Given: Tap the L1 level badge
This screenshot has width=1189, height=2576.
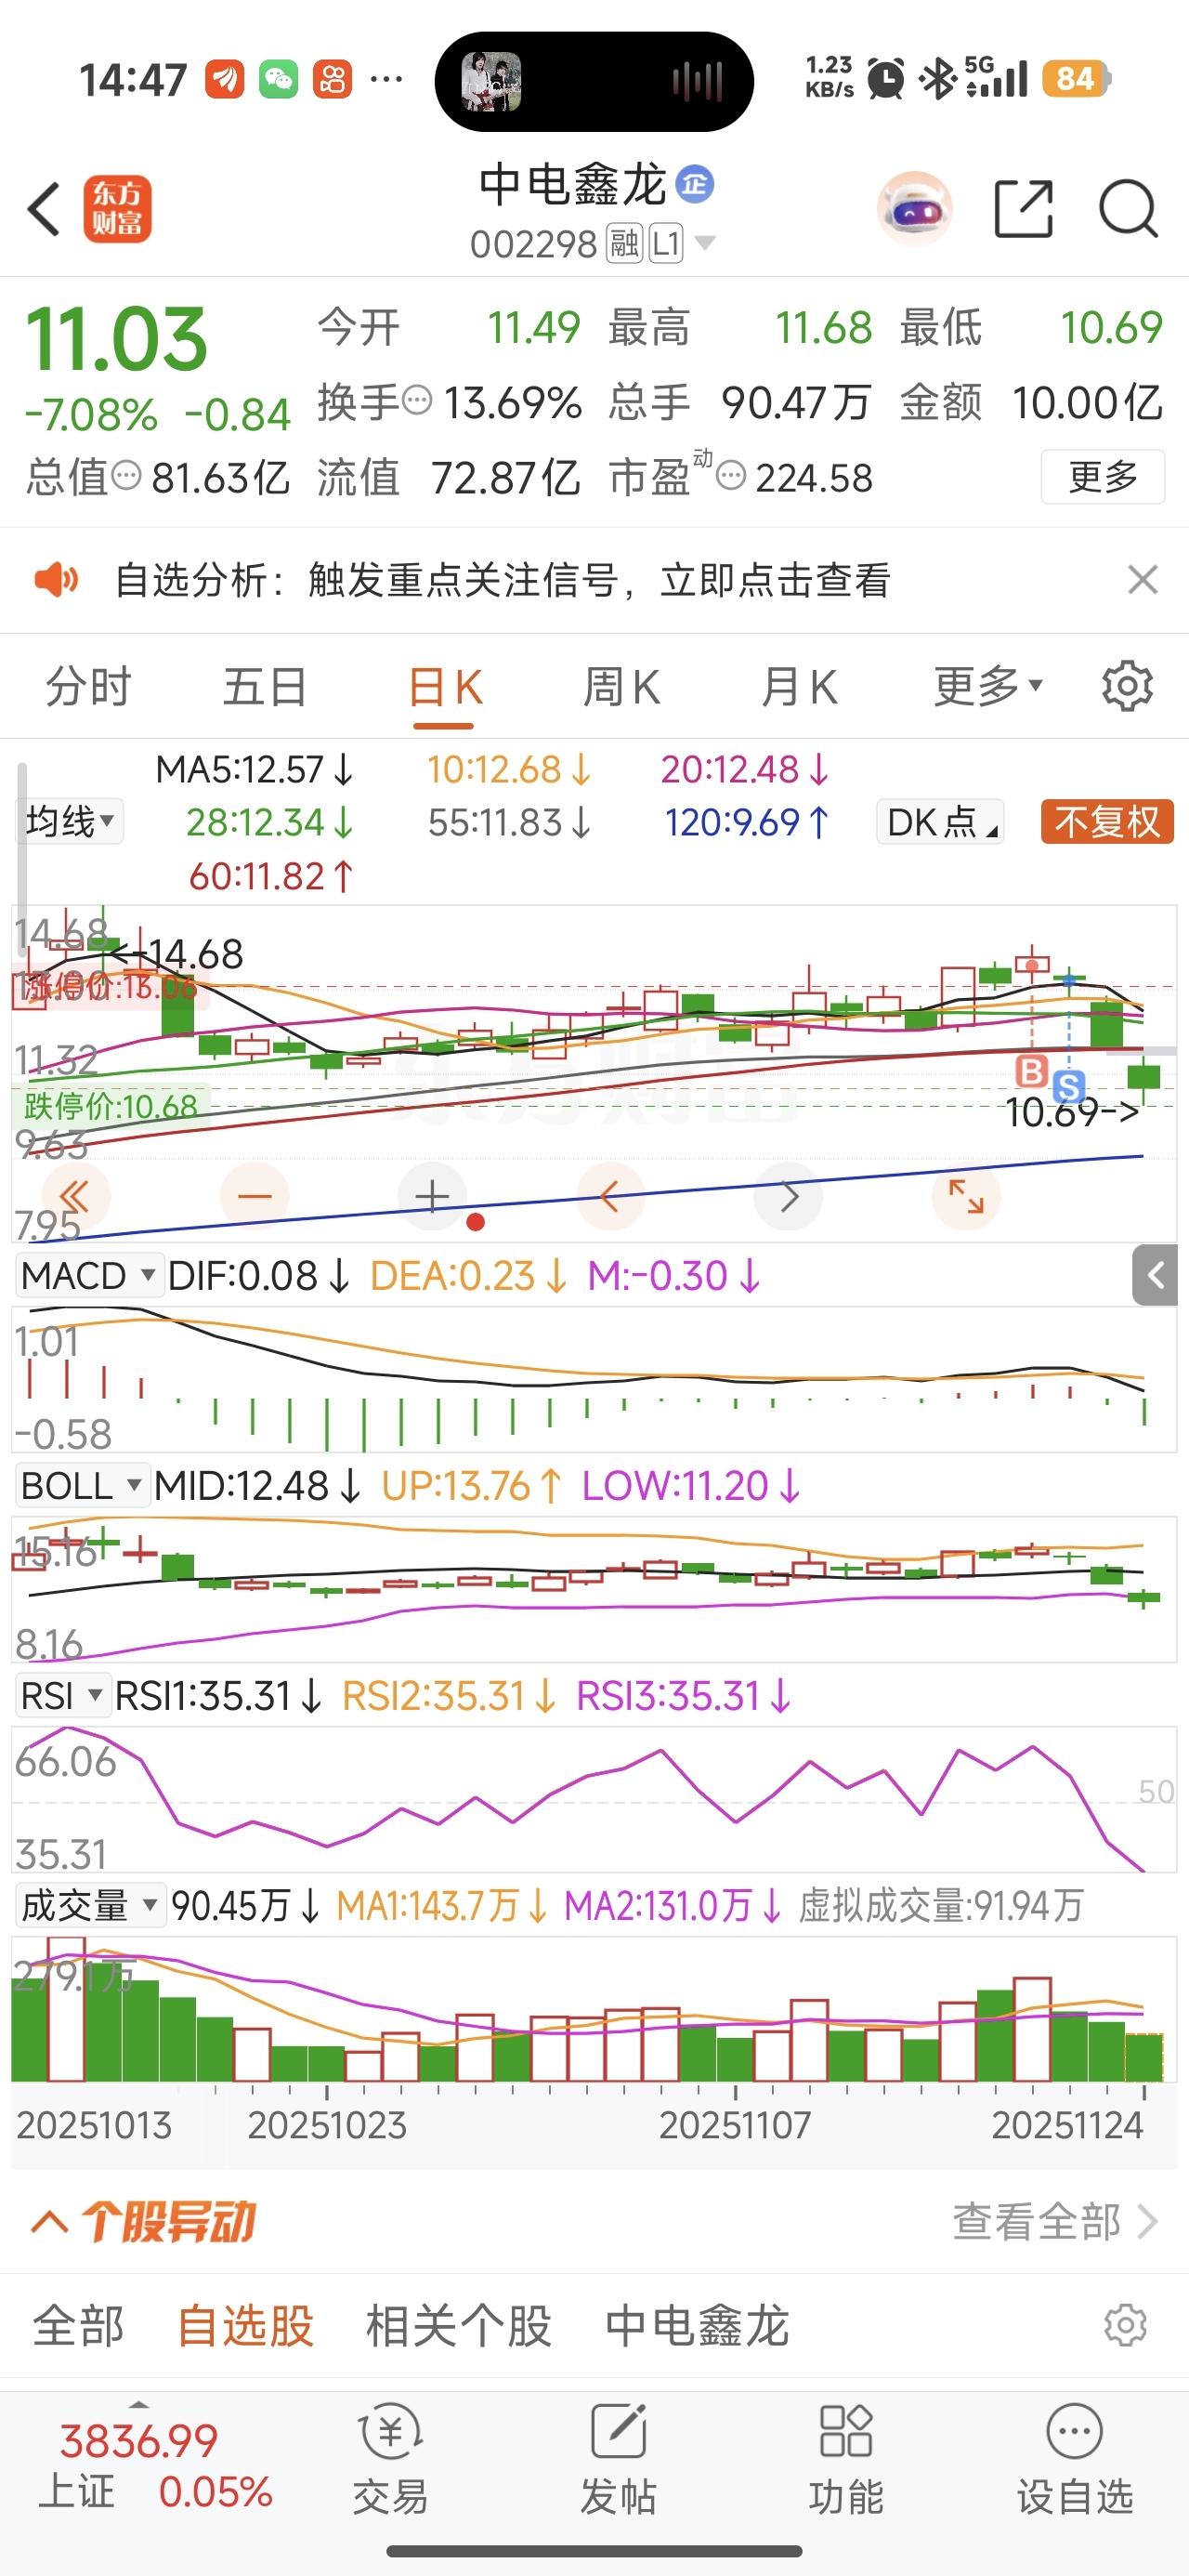Looking at the screenshot, I should tap(666, 243).
